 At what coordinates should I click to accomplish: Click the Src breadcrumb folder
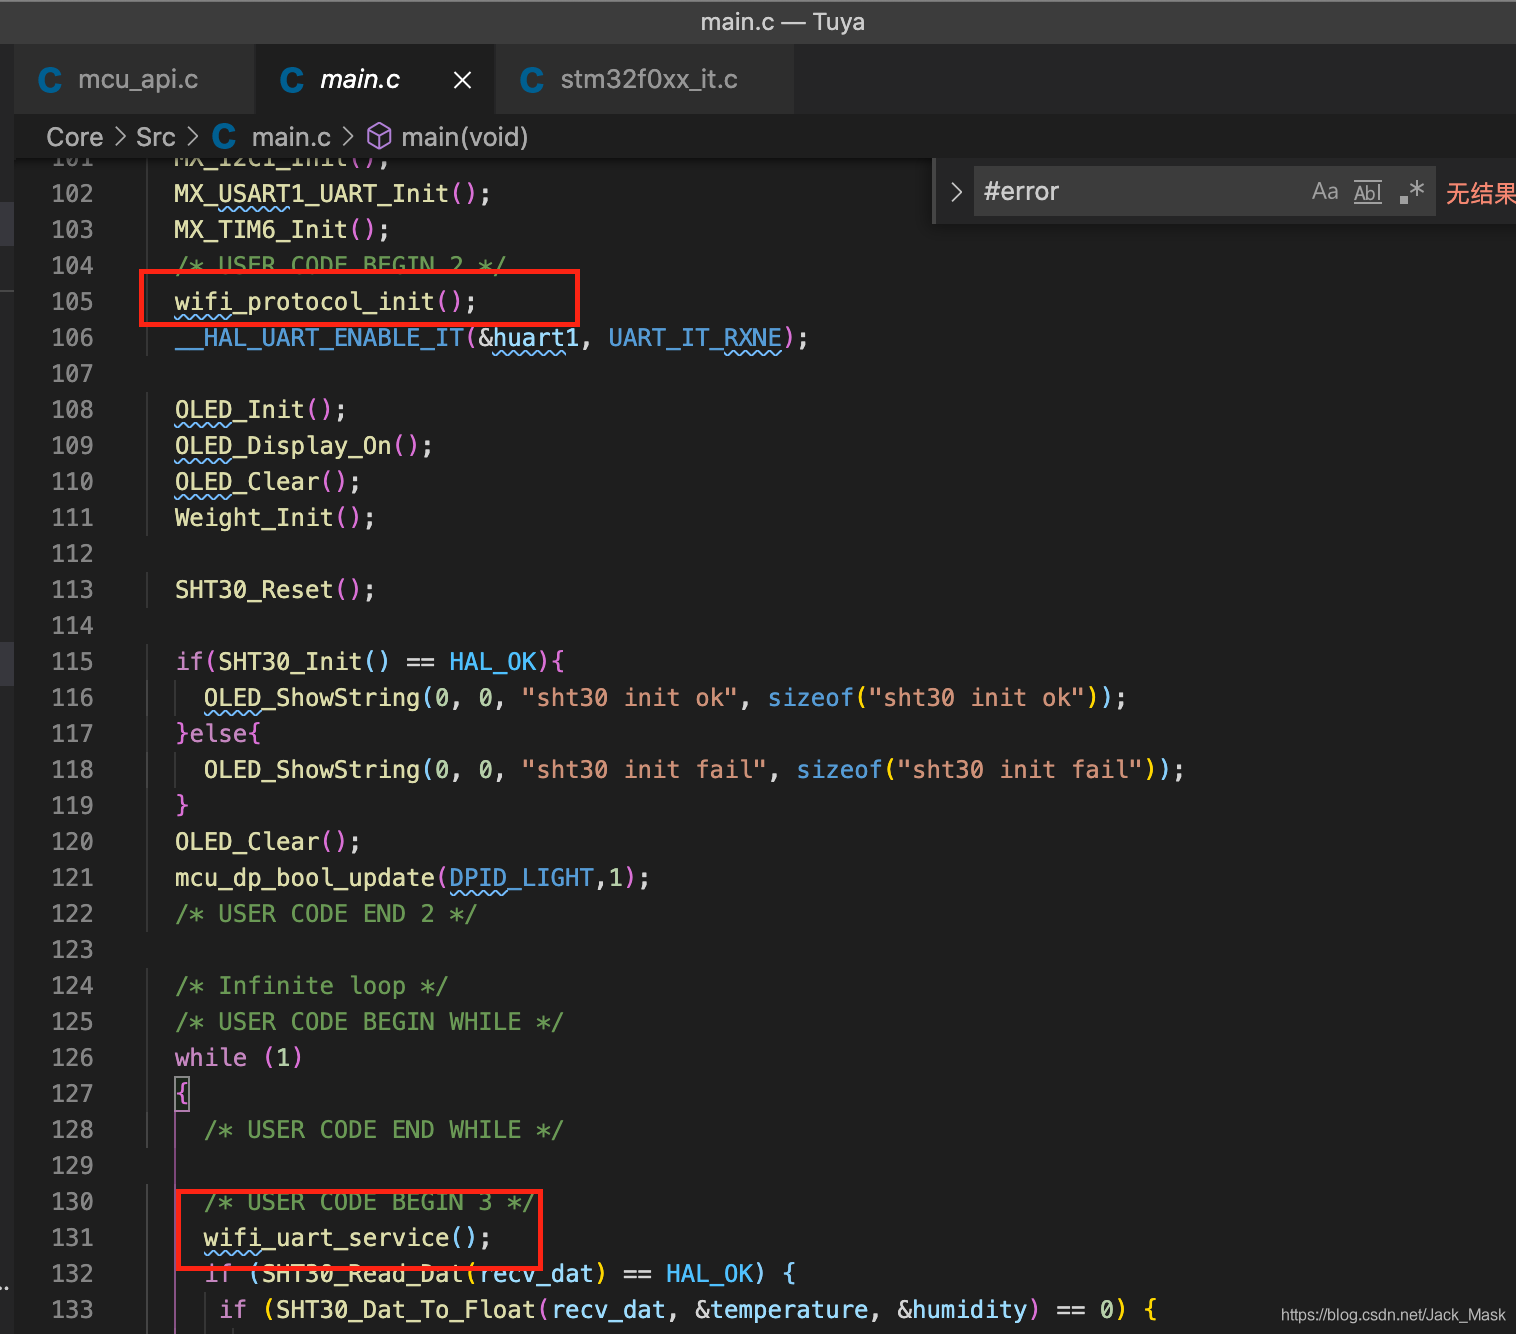[x=156, y=137]
